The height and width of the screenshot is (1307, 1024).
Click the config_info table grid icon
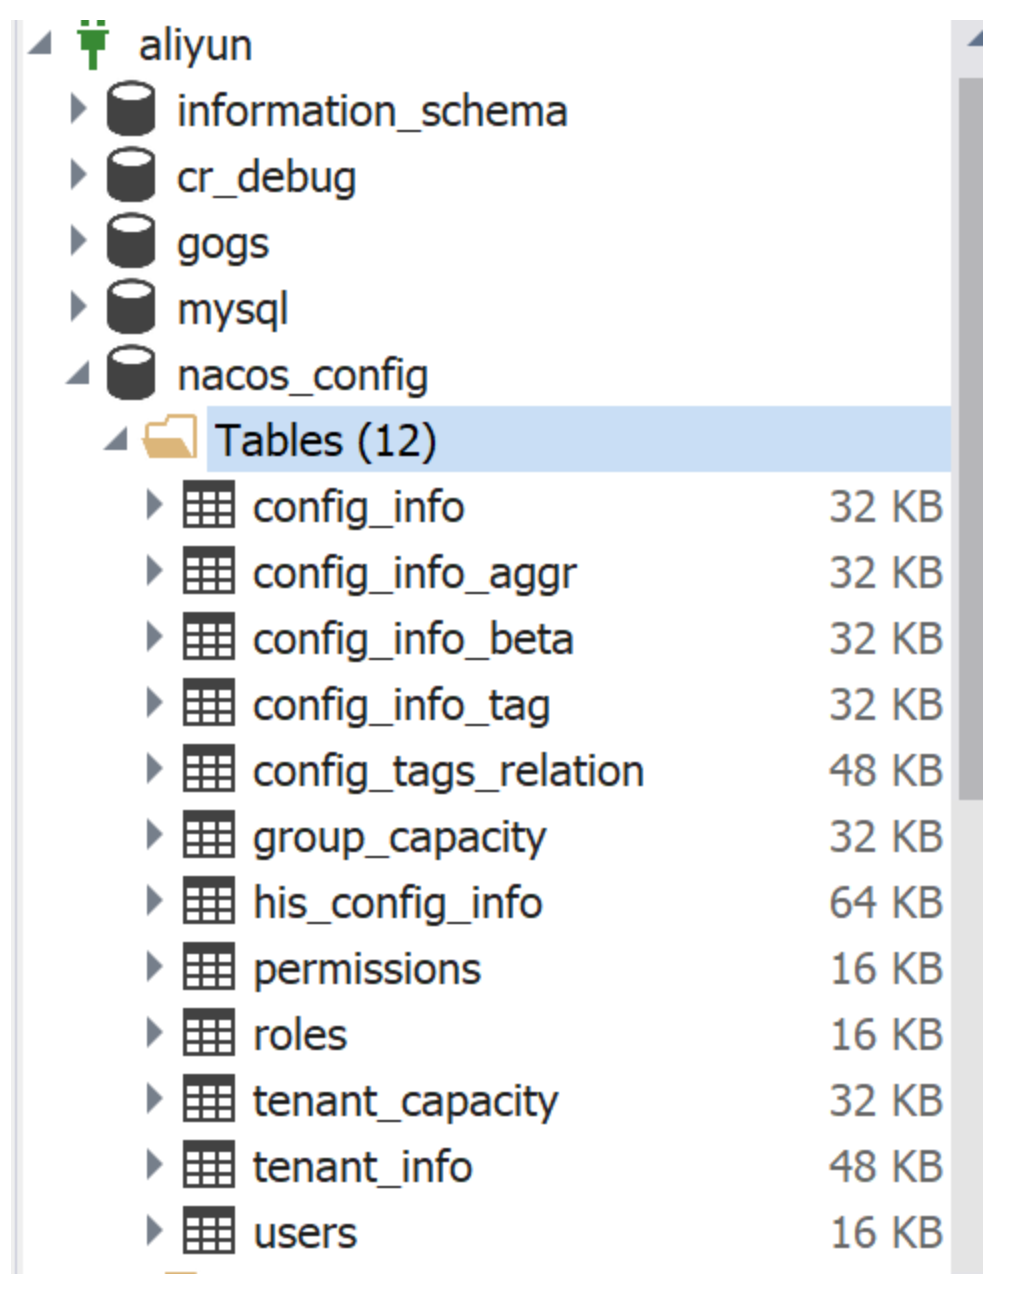(x=208, y=505)
